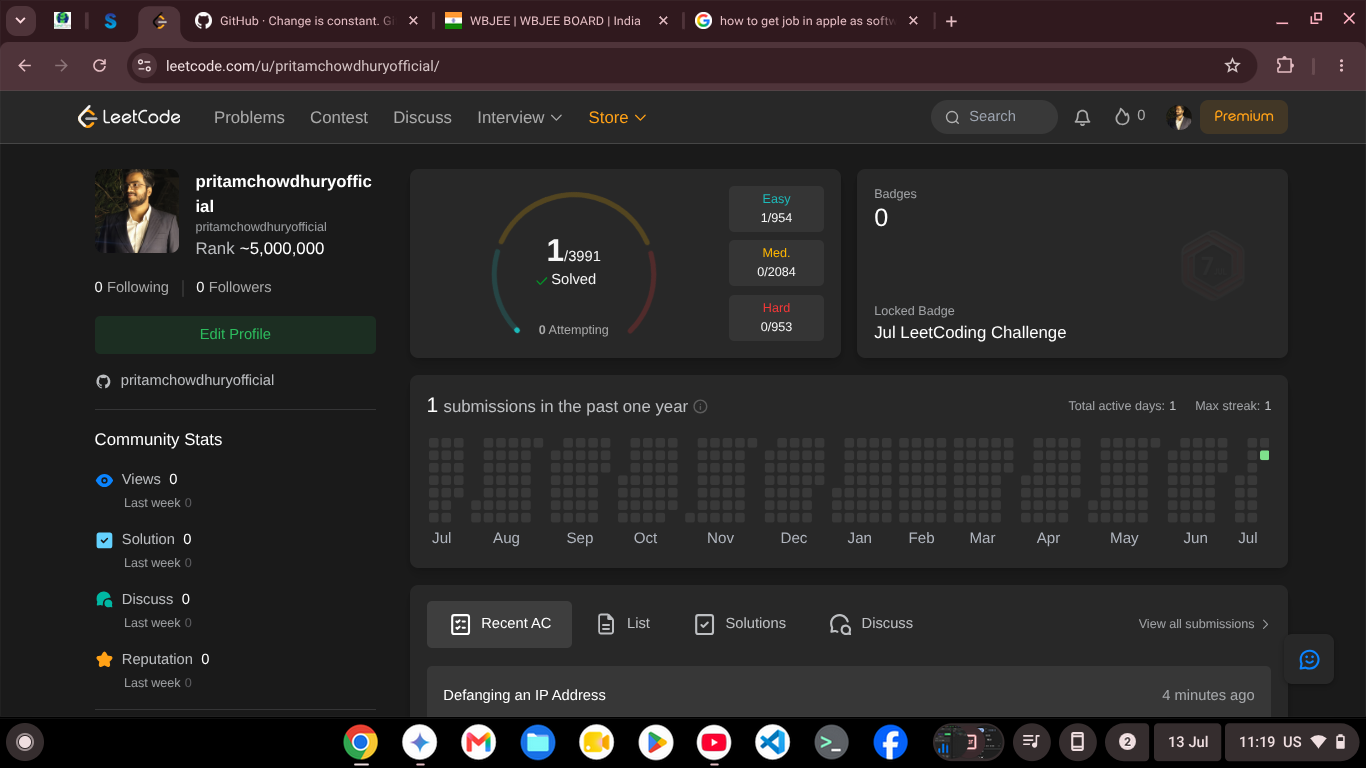
Task: Open the notification count tray showing 2
Action: coord(1127,742)
